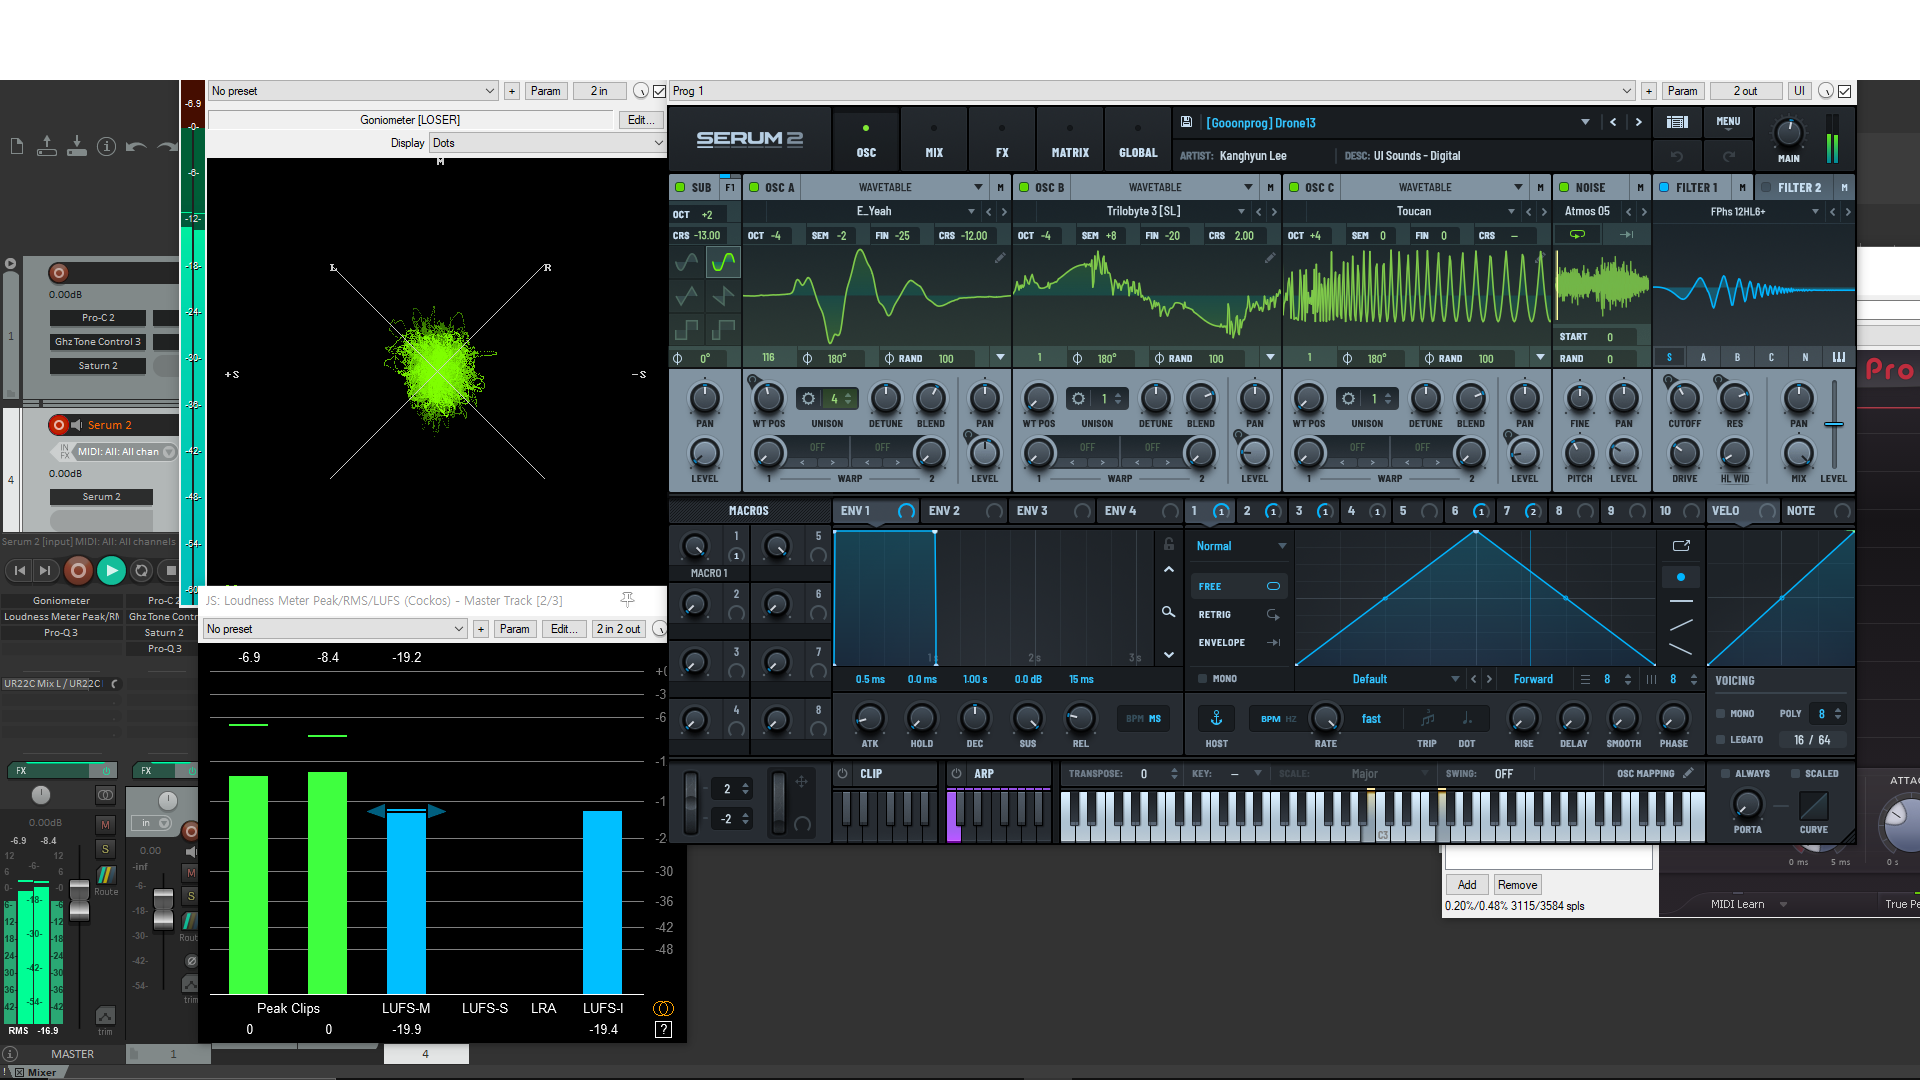
Task: Toggle OSC A enable switch
Action: pos(754,187)
